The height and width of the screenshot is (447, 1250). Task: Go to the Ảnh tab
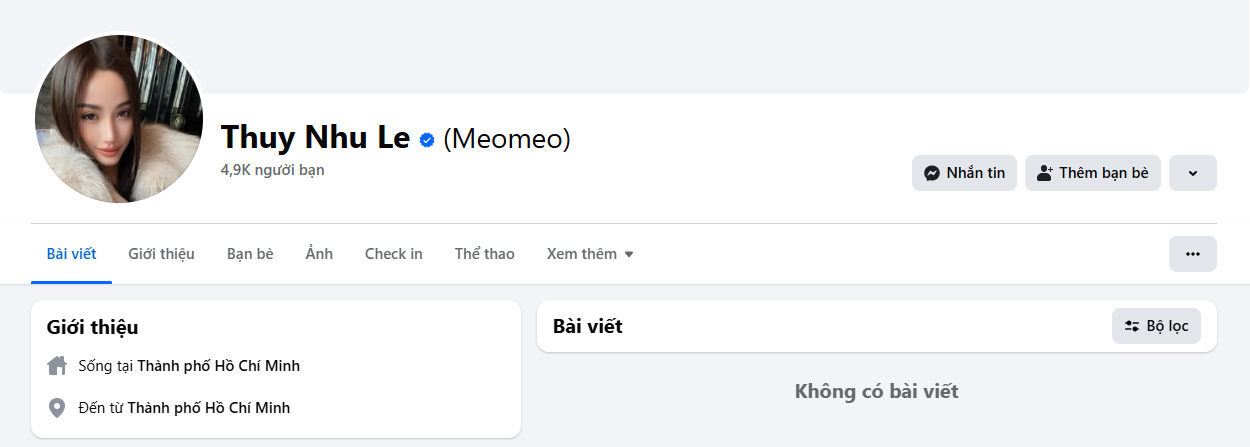pos(319,254)
